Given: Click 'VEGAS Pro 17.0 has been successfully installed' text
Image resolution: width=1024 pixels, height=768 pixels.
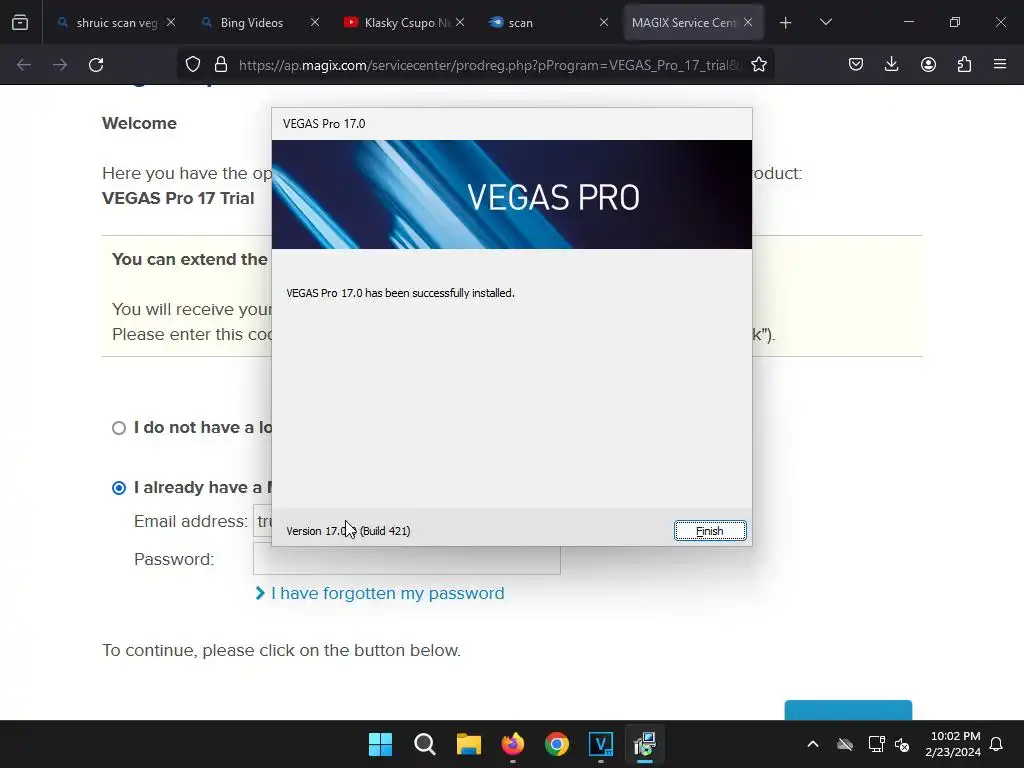Looking at the screenshot, I should (400, 293).
